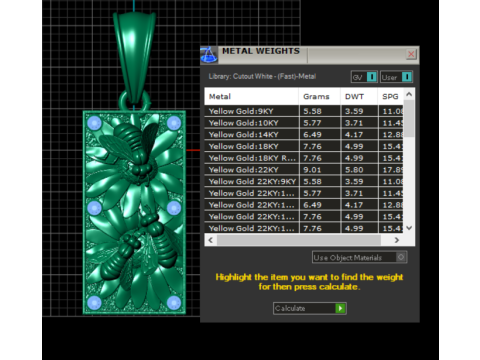Toggle the User library switch
The height and width of the screenshot is (360, 480).
tap(396, 77)
